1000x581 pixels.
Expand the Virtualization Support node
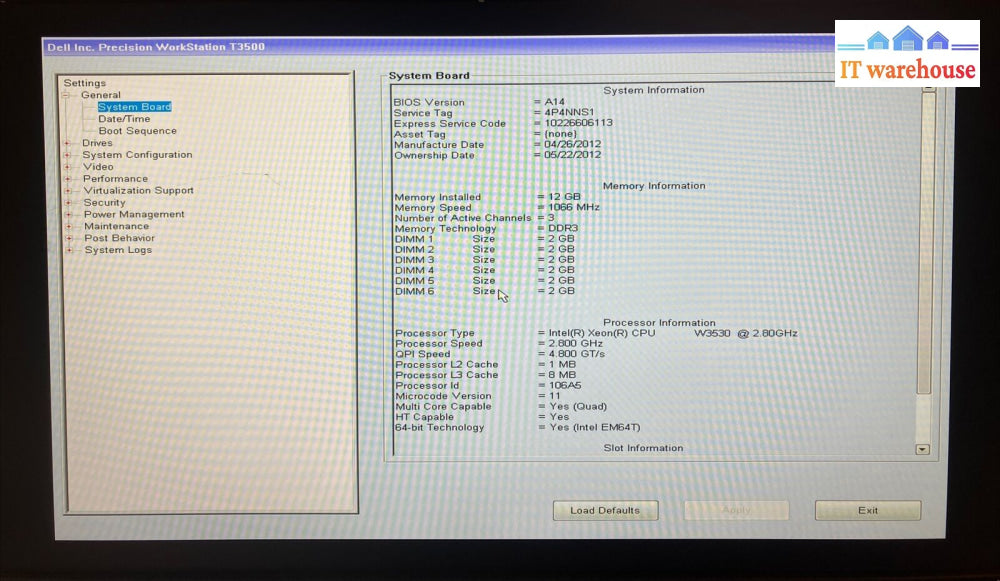tap(68, 191)
